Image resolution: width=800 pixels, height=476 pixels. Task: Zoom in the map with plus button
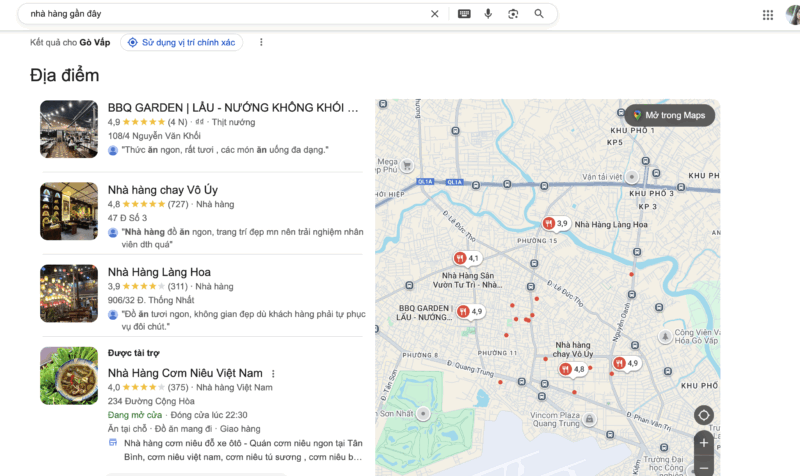(x=704, y=443)
